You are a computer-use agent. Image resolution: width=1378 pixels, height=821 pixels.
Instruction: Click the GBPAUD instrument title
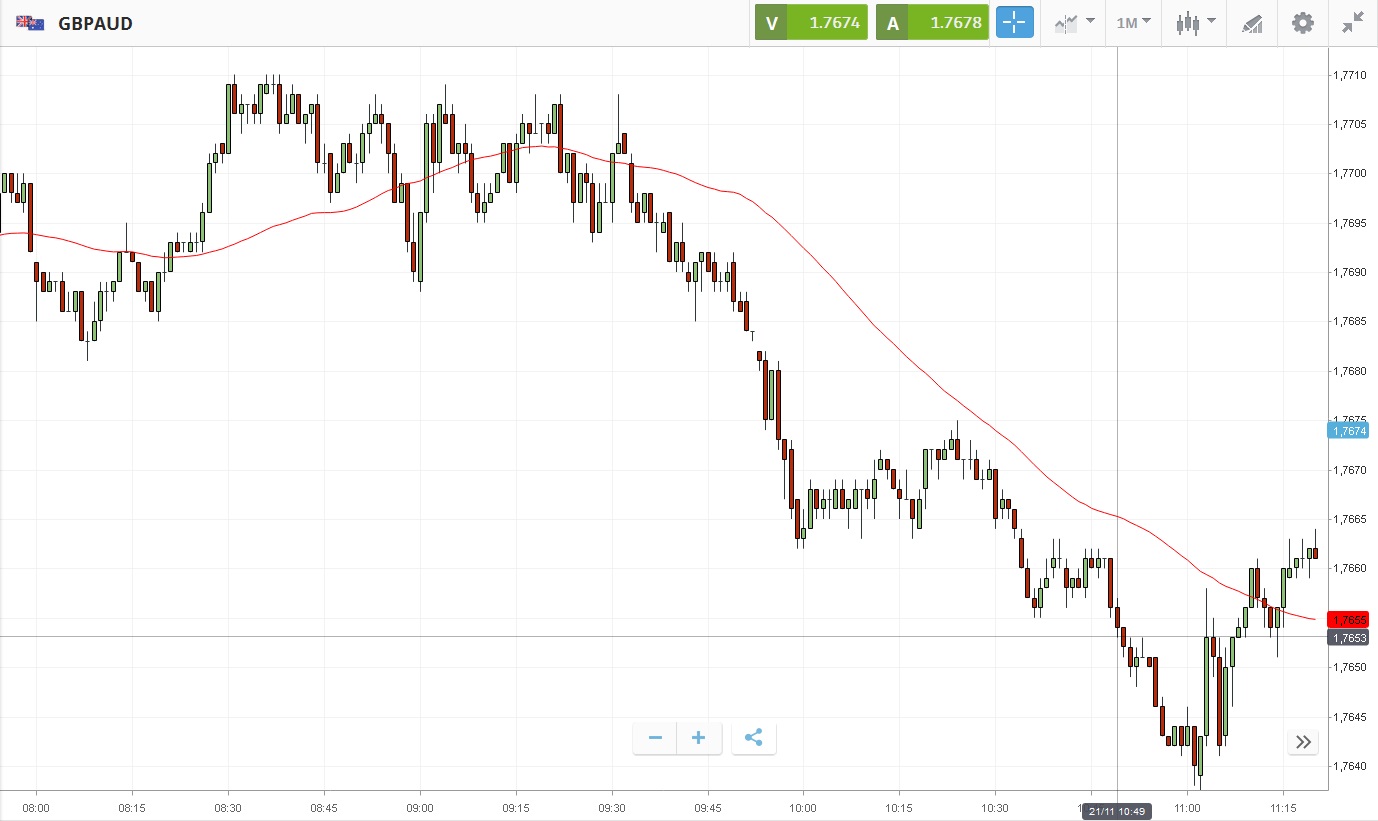click(96, 23)
